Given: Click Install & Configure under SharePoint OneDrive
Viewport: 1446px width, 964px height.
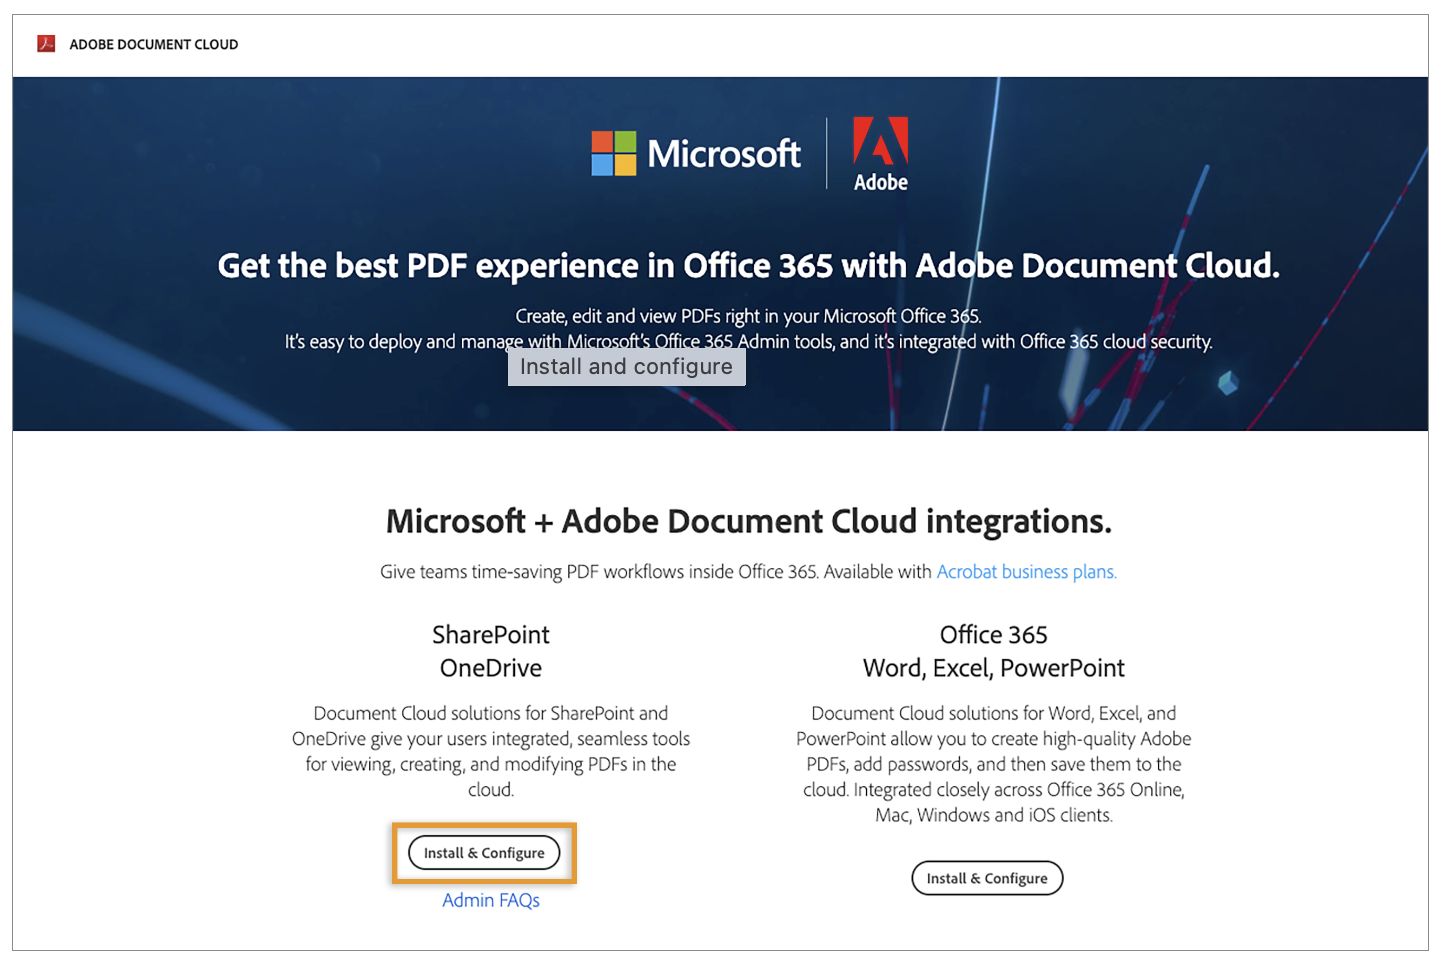Looking at the screenshot, I should [x=484, y=853].
